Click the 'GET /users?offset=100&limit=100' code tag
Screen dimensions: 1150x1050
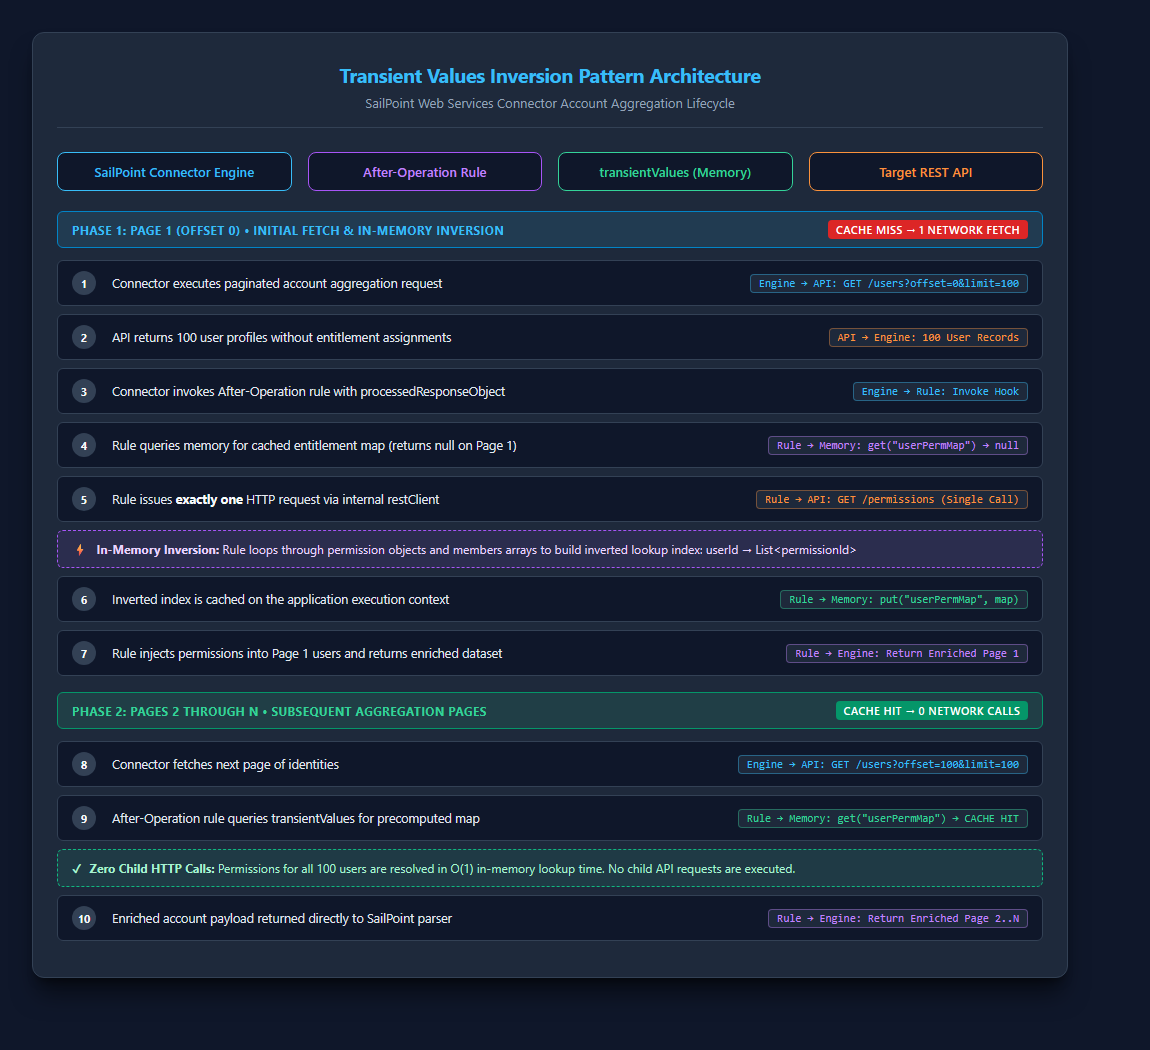click(883, 765)
